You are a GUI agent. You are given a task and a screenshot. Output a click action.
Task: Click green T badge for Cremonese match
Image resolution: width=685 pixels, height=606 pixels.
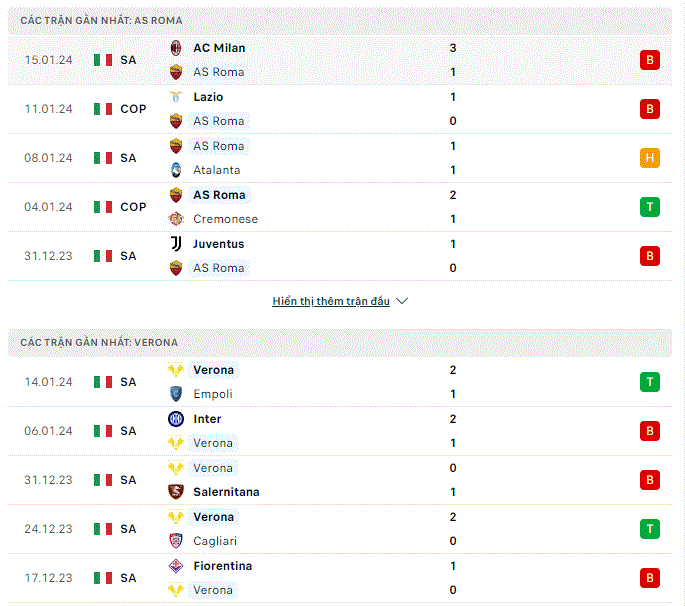click(x=650, y=207)
